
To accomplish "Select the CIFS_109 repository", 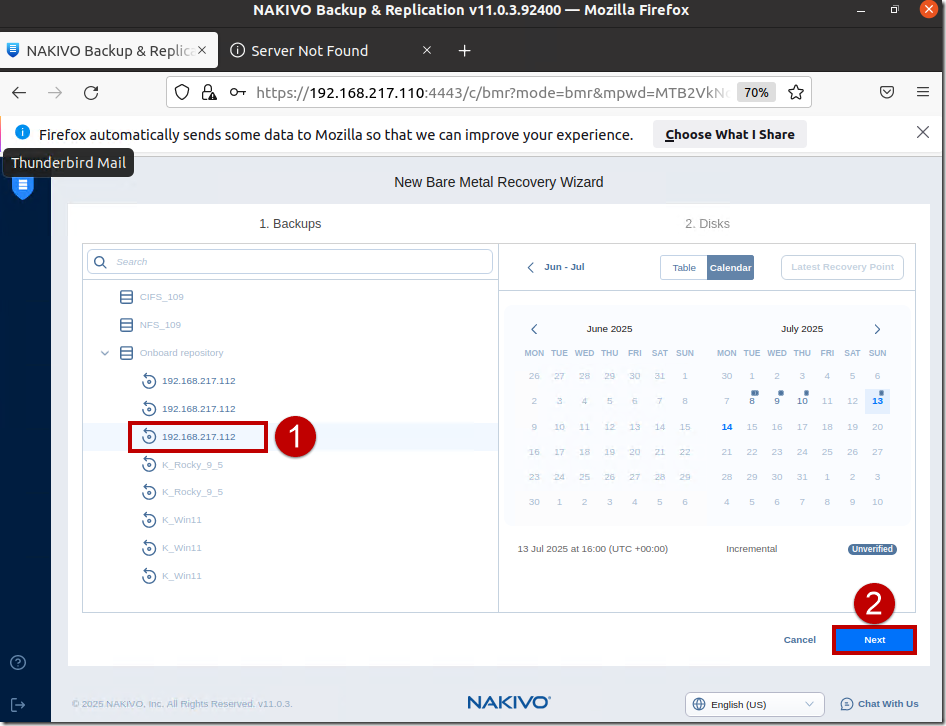I will [x=161, y=297].
